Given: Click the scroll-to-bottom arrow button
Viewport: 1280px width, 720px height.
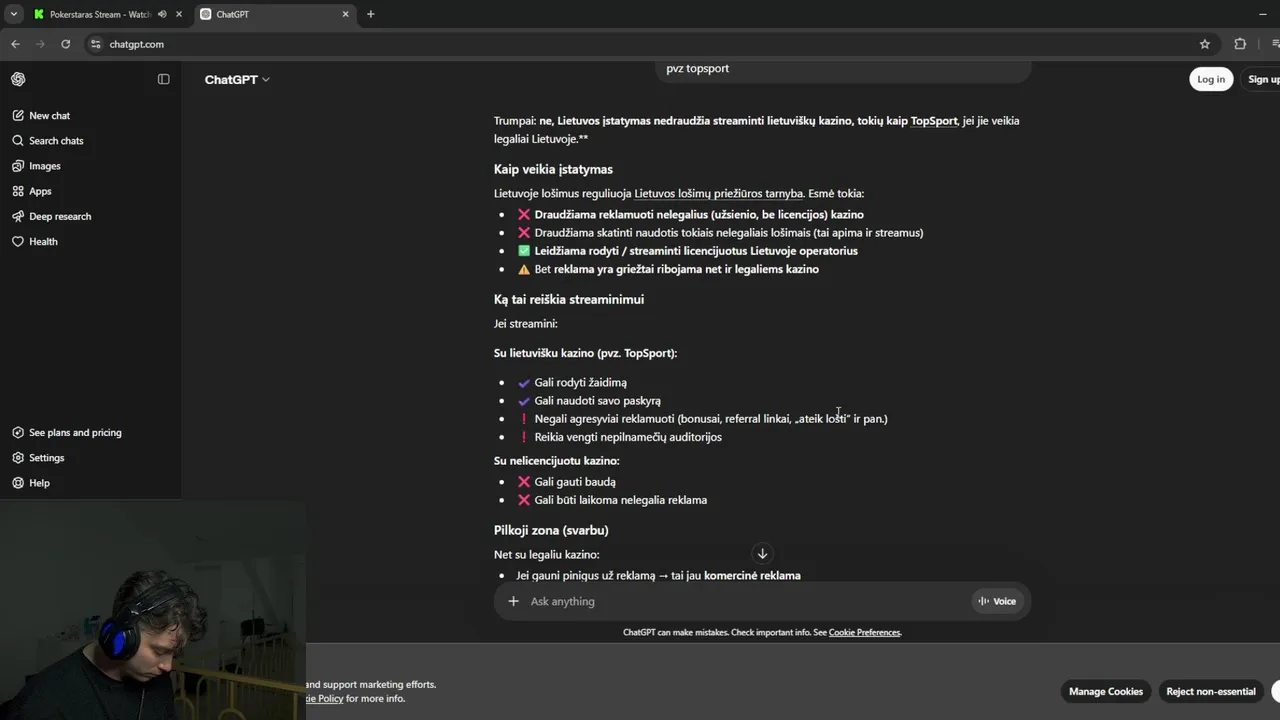Looking at the screenshot, I should coord(762,554).
